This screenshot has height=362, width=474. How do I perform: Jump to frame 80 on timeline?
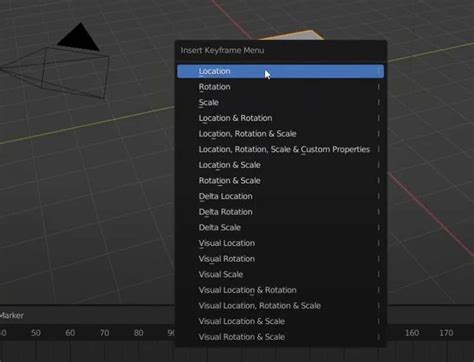point(138,333)
